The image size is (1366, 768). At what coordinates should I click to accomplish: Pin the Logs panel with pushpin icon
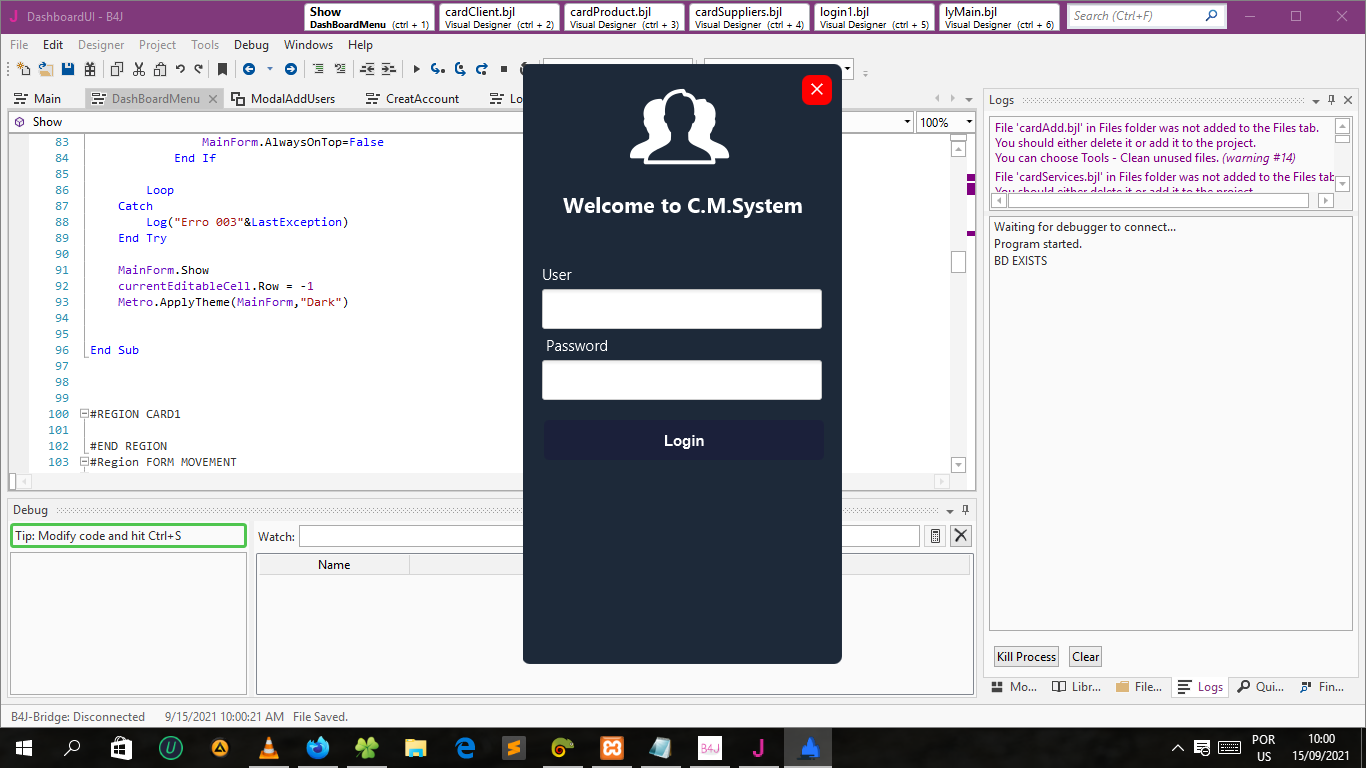1331,100
